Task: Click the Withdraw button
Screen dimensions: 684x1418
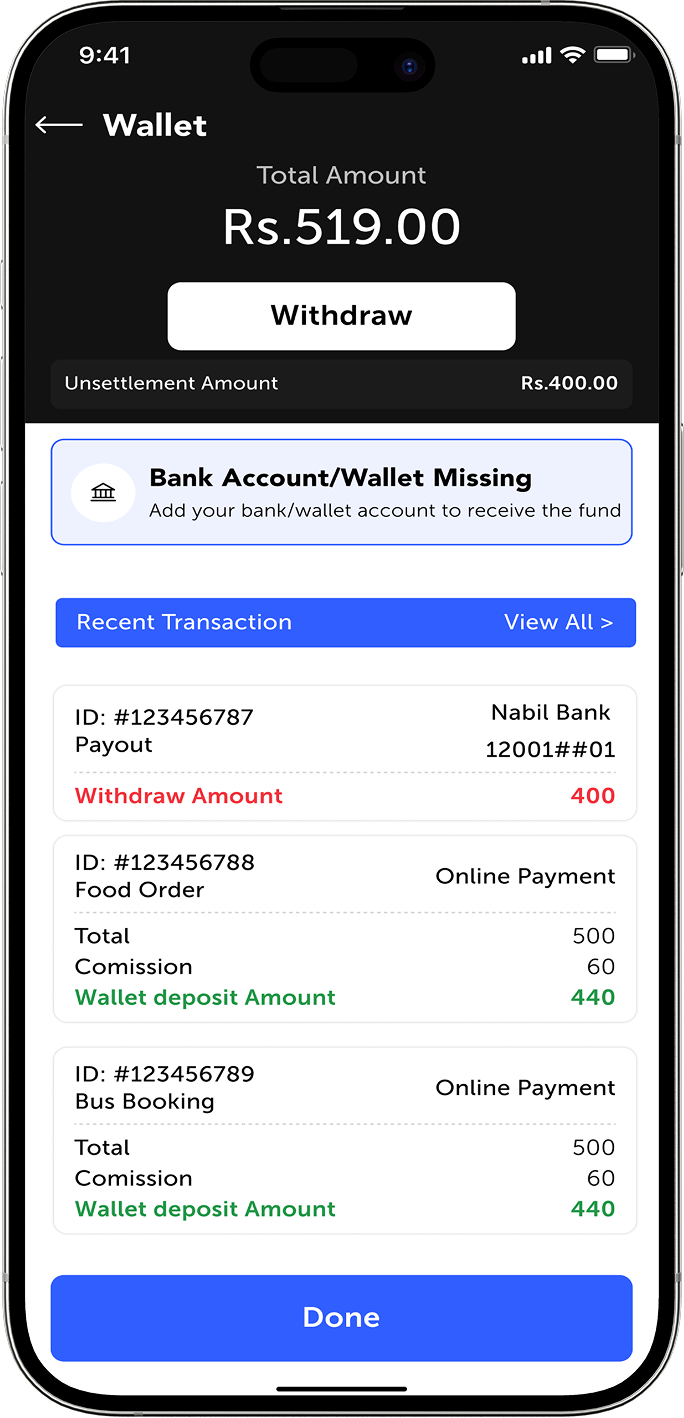Action: click(x=341, y=316)
